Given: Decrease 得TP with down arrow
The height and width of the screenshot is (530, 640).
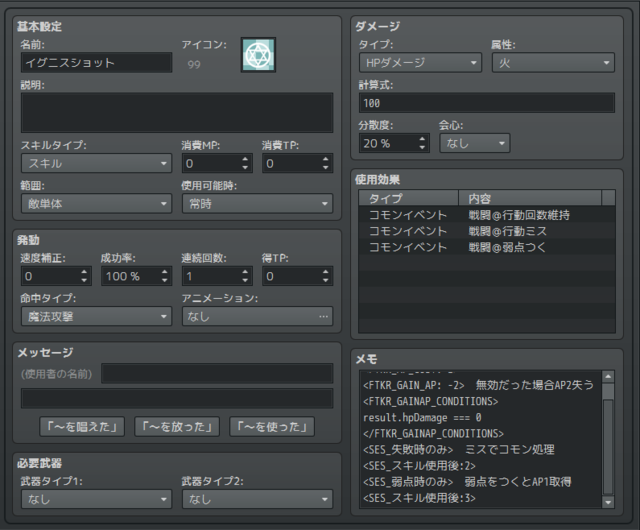Looking at the screenshot, I should tap(325, 280).
